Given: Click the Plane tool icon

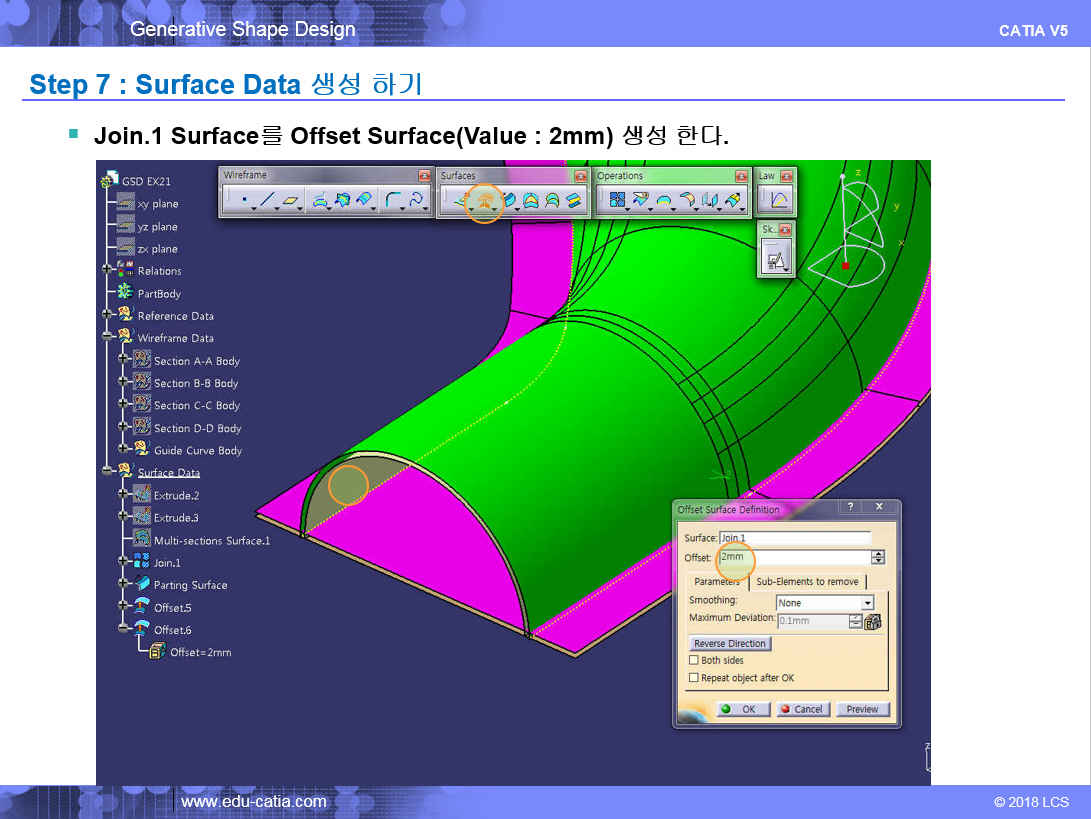Looking at the screenshot, I should point(290,201).
